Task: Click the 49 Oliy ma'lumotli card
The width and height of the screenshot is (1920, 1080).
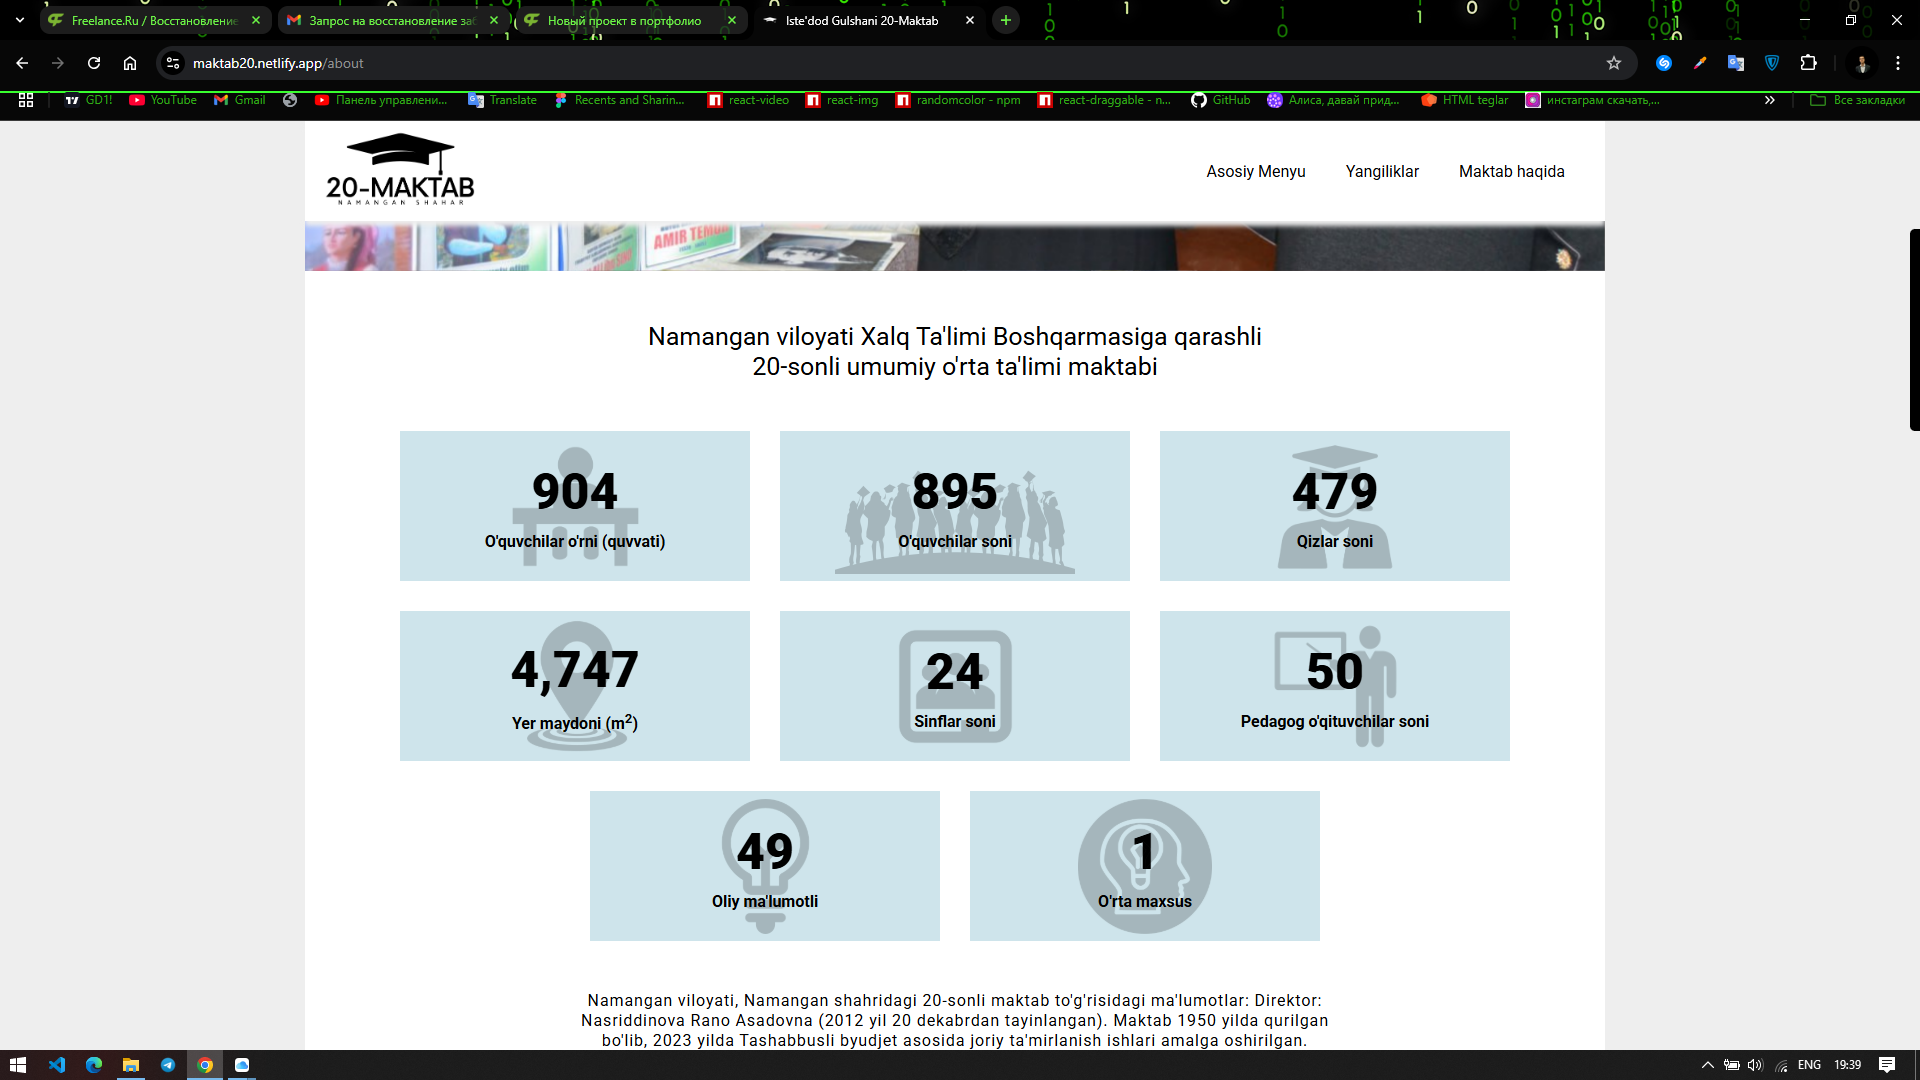Action: pyautogui.click(x=765, y=866)
